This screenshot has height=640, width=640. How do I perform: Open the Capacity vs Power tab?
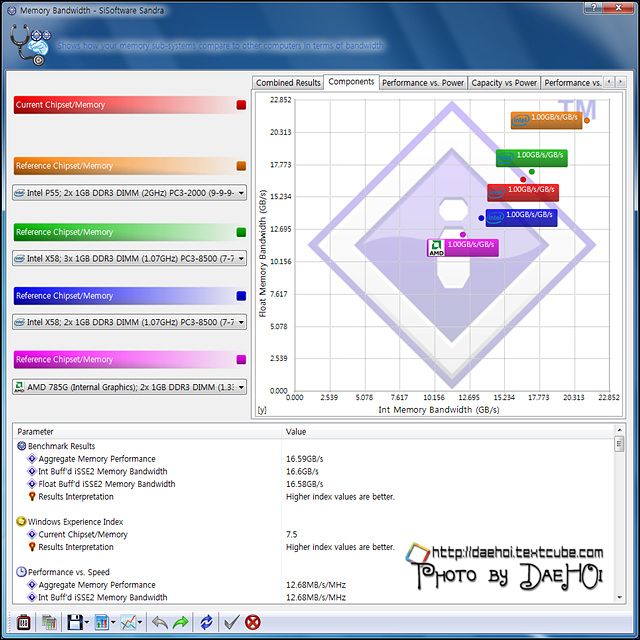click(504, 82)
